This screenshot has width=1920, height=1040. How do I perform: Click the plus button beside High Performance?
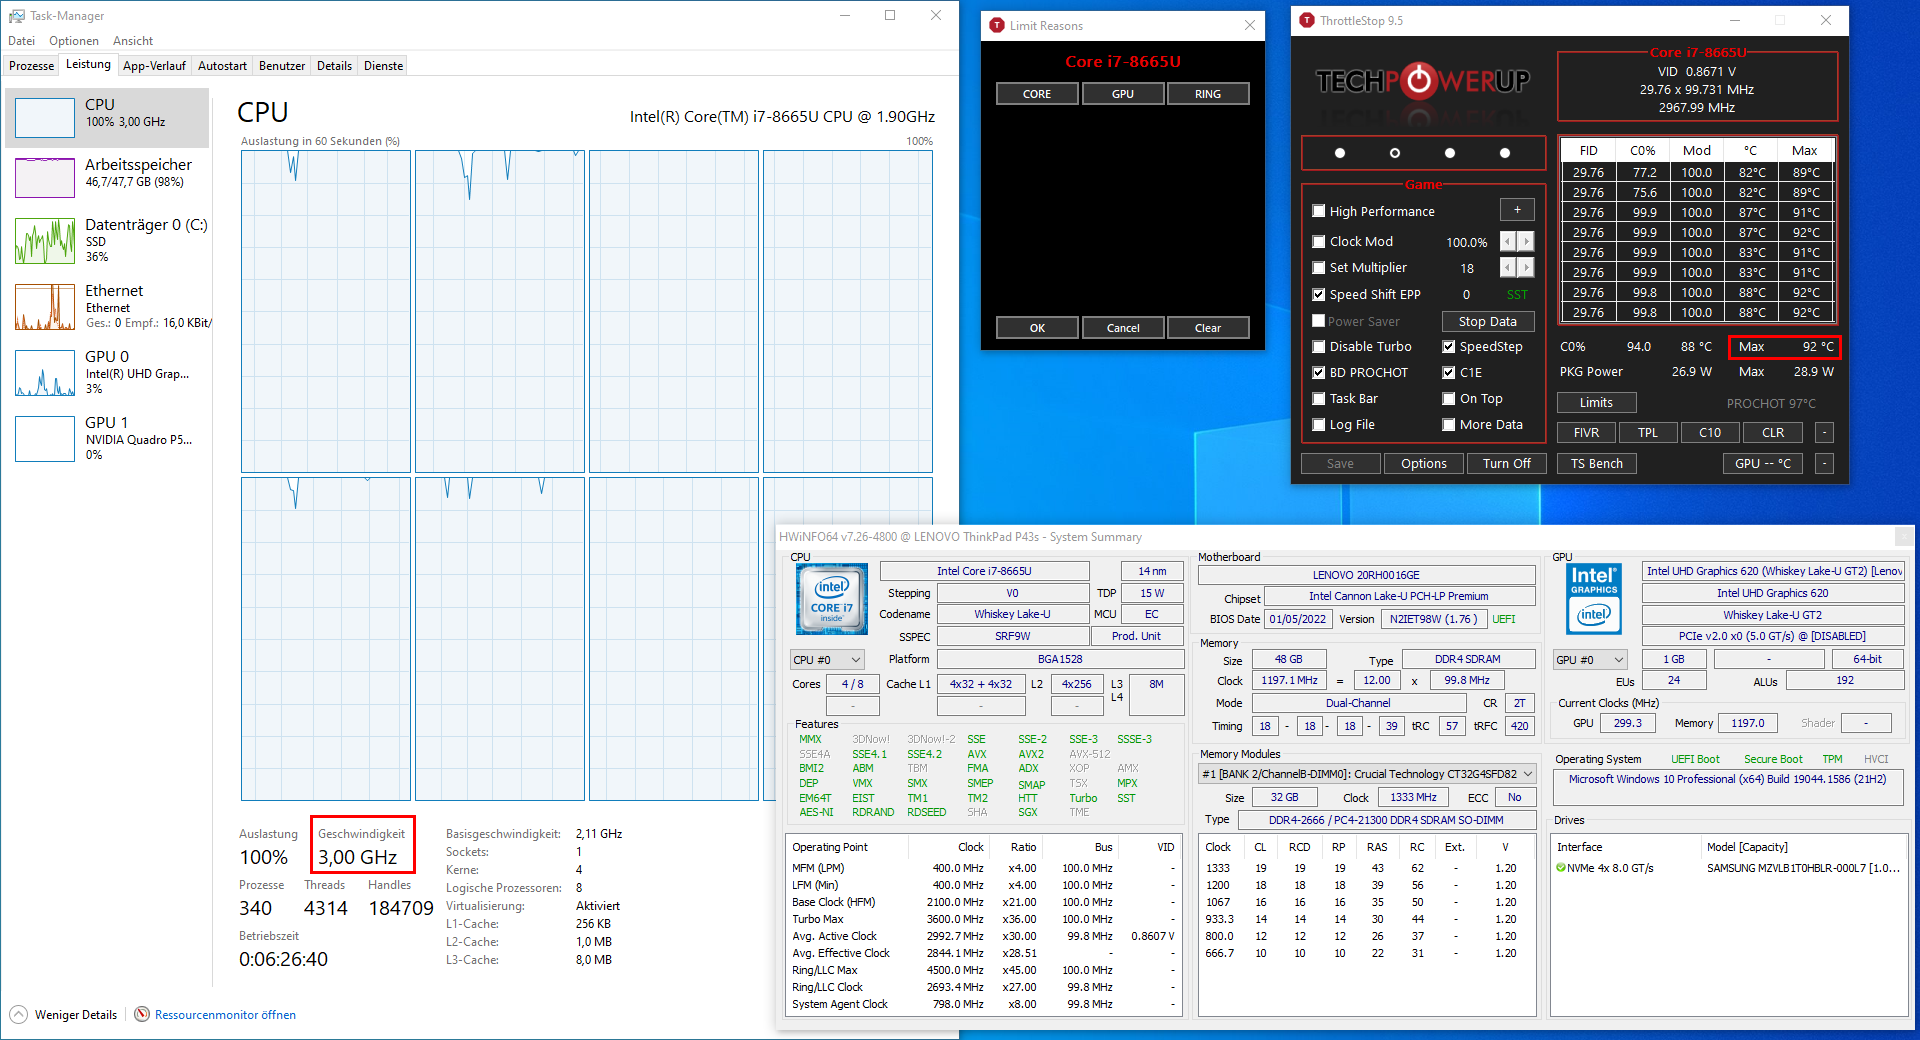(1517, 210)
